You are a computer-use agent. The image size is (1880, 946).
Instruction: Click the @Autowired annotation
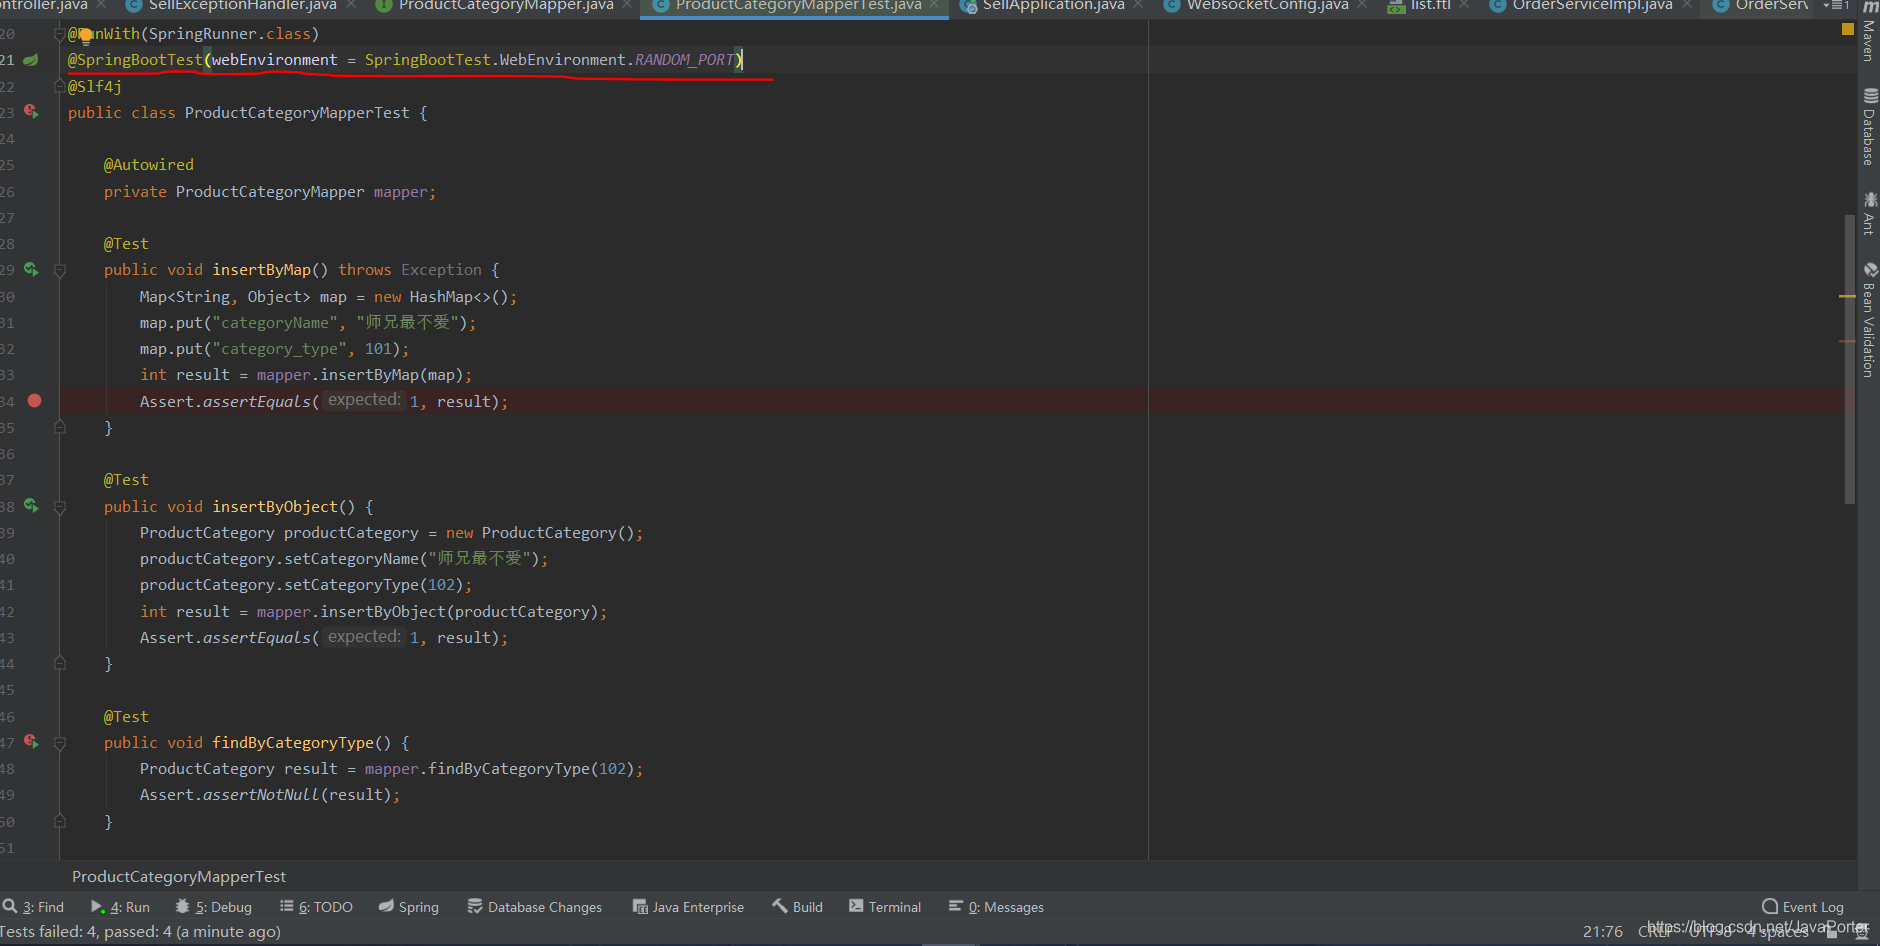click(x=149, y=165)
